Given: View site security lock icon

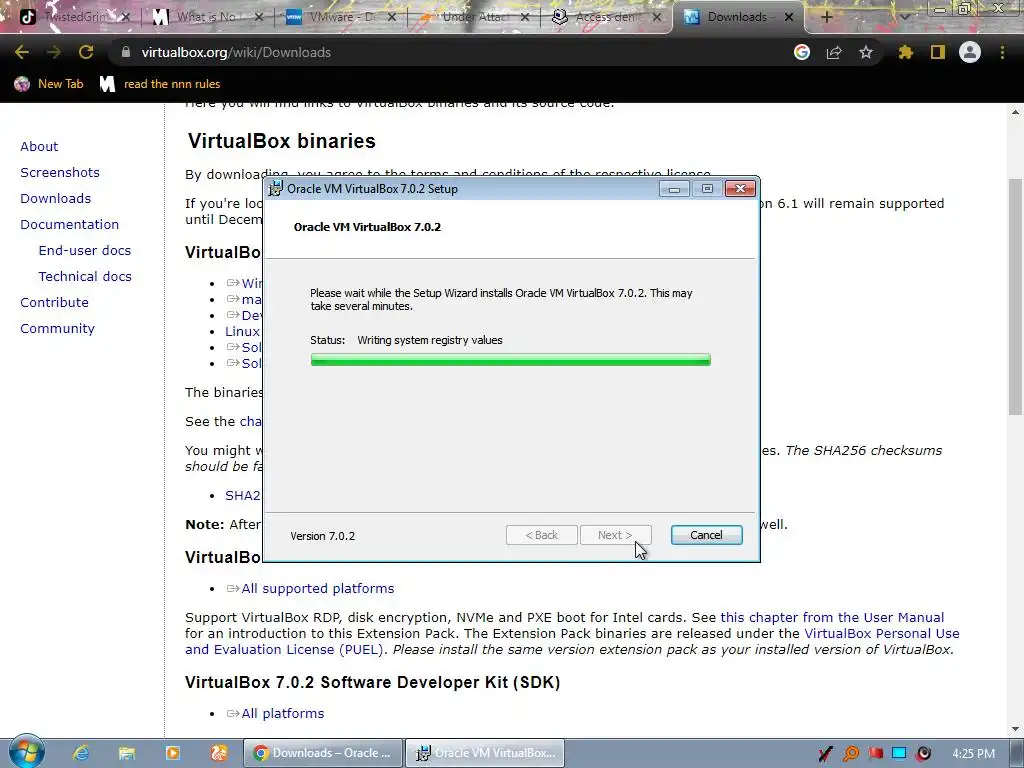Looking at the screenshot, I should [x=126, y=52].
